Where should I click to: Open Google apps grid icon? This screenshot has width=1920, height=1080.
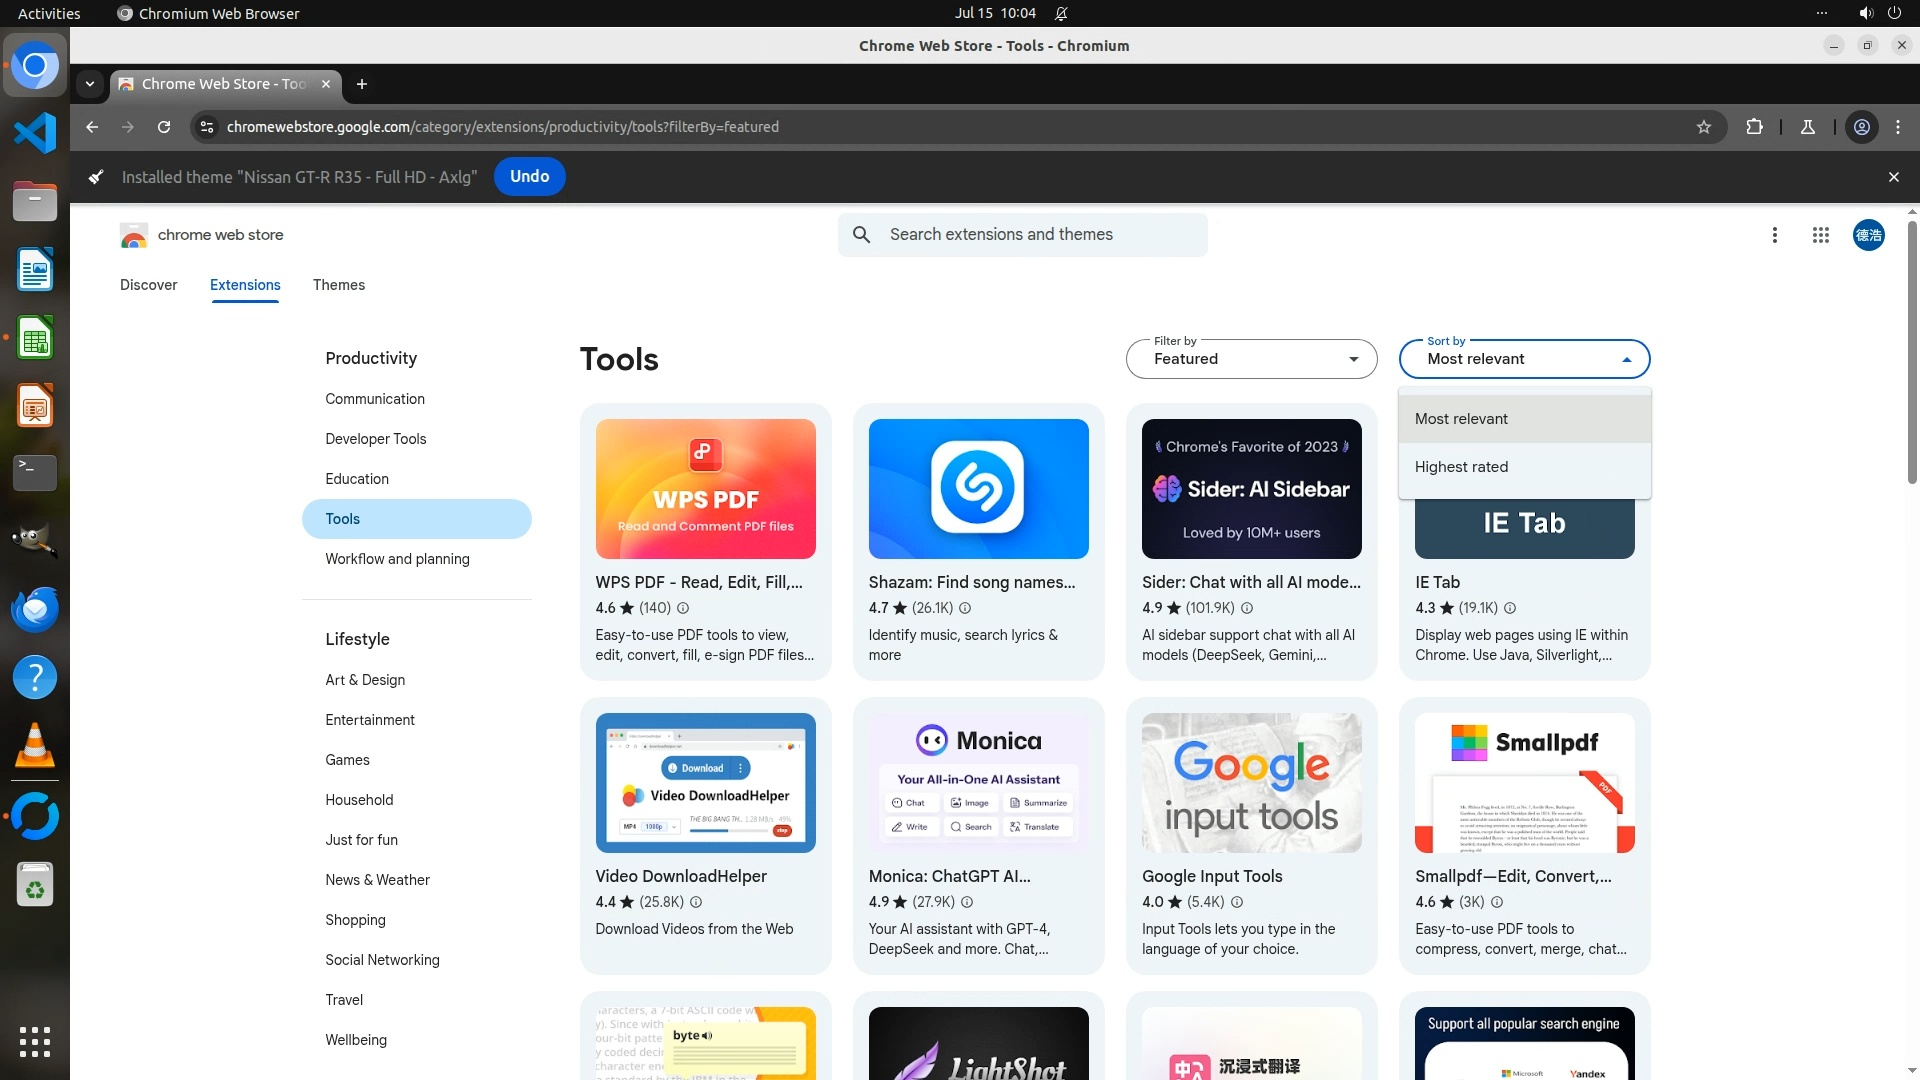pos(1820,235)
